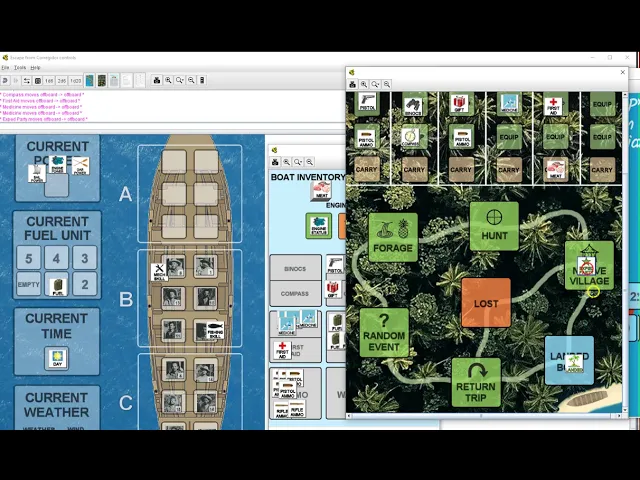Select the Compass counter in expedition window

410,137
